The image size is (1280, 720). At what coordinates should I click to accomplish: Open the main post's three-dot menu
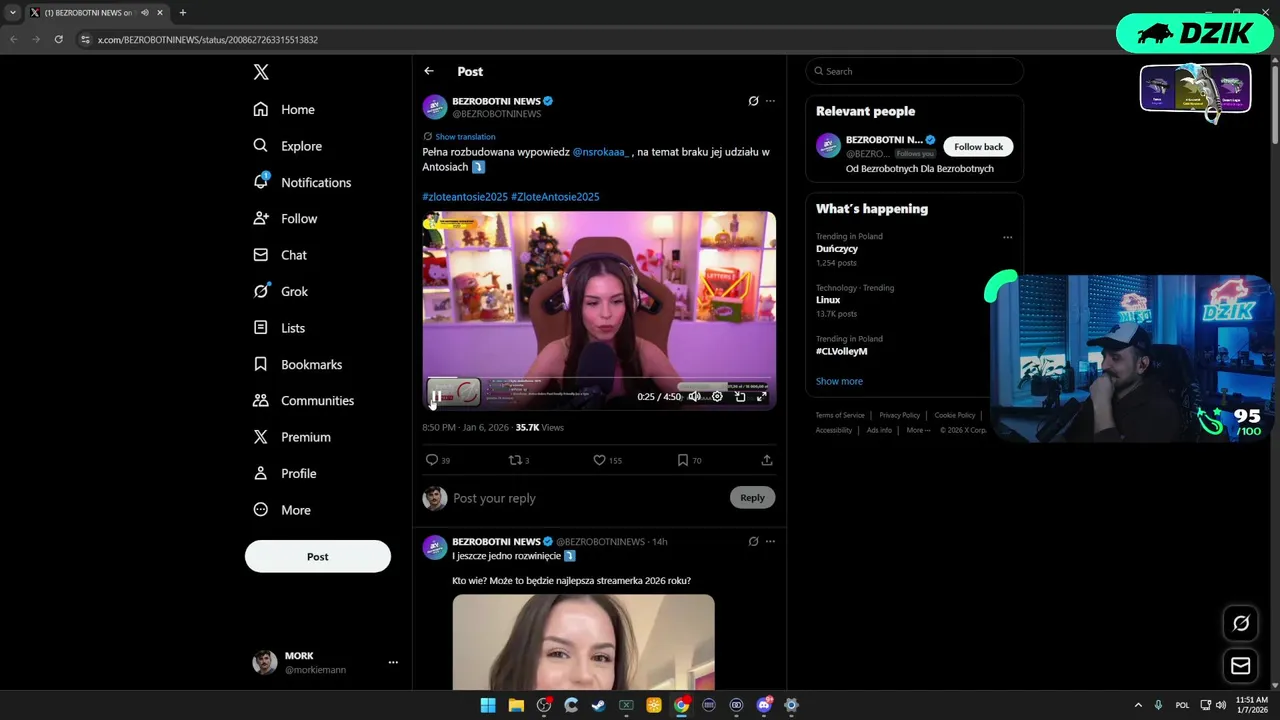(x=770, y=101)
